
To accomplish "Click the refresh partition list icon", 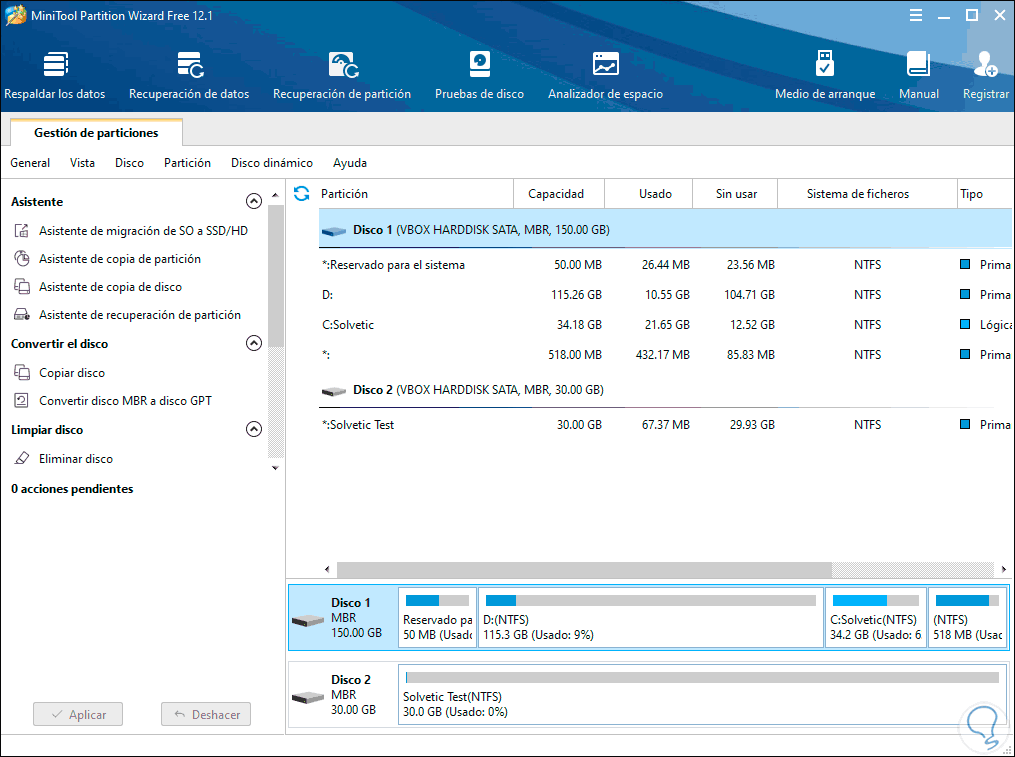I will [301, 193].
